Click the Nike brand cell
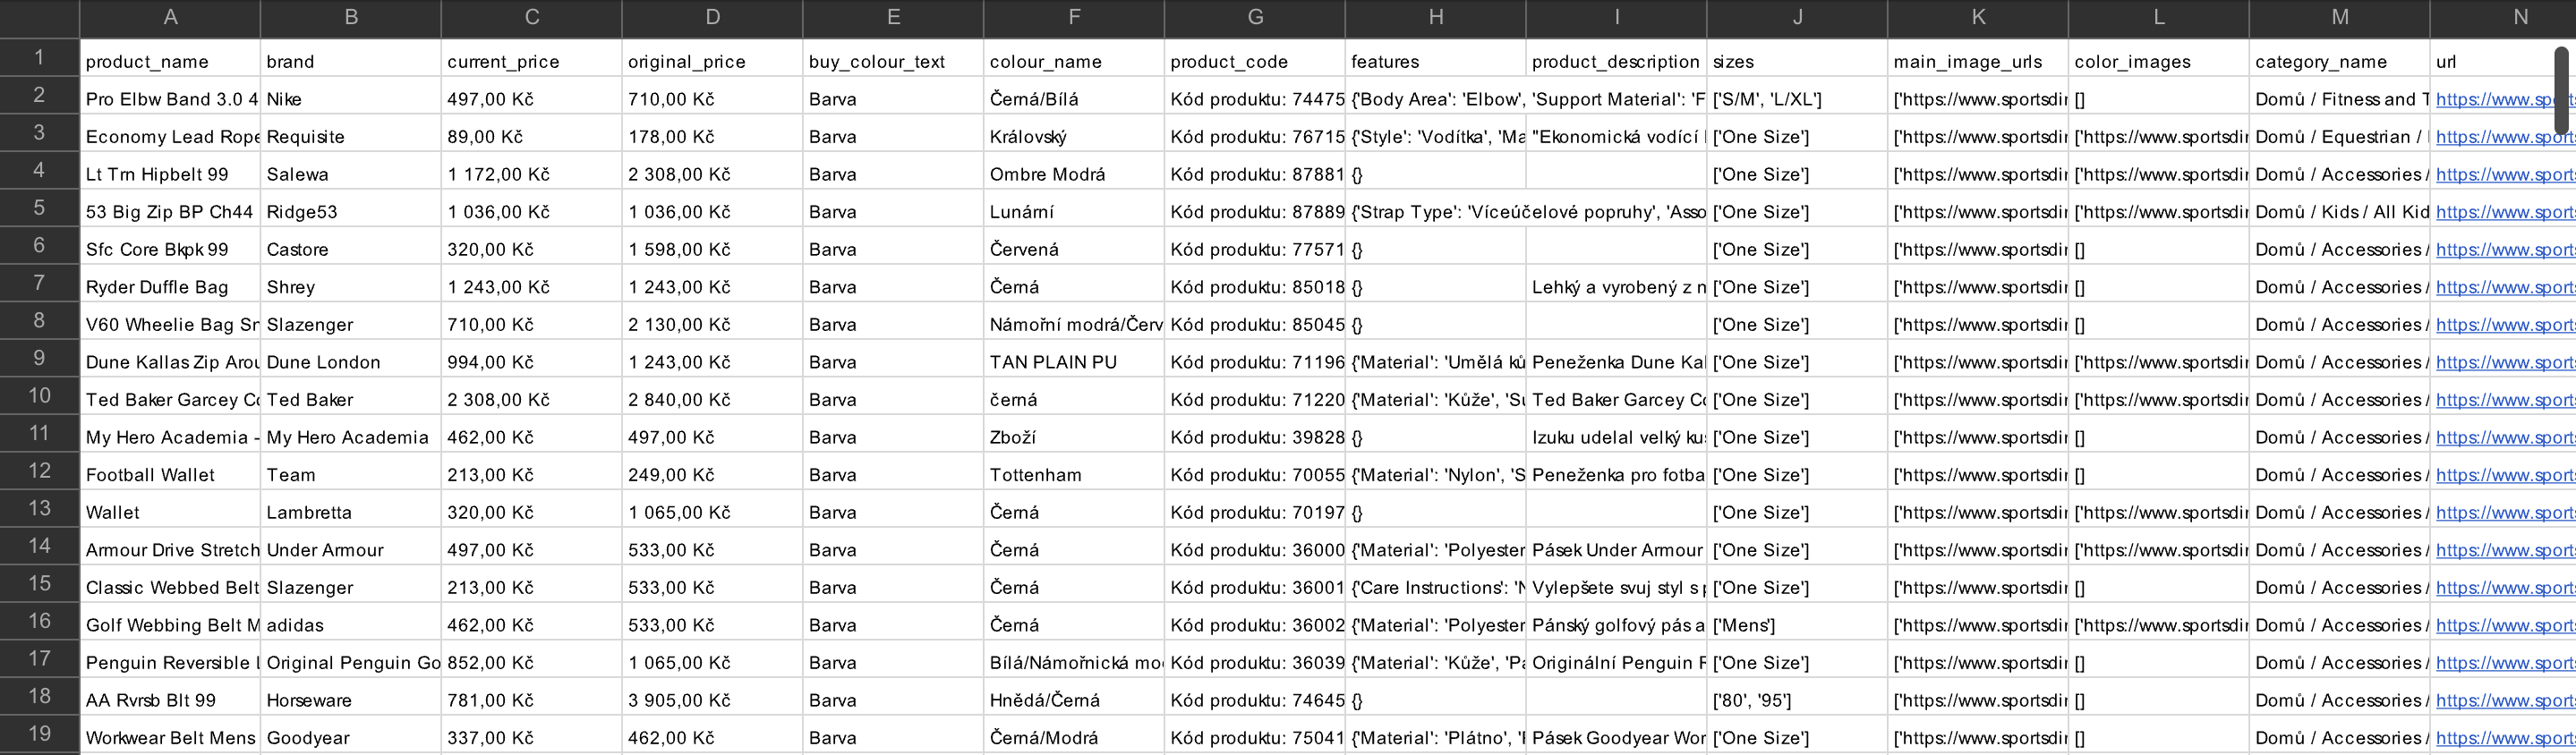 click(350, 99)
